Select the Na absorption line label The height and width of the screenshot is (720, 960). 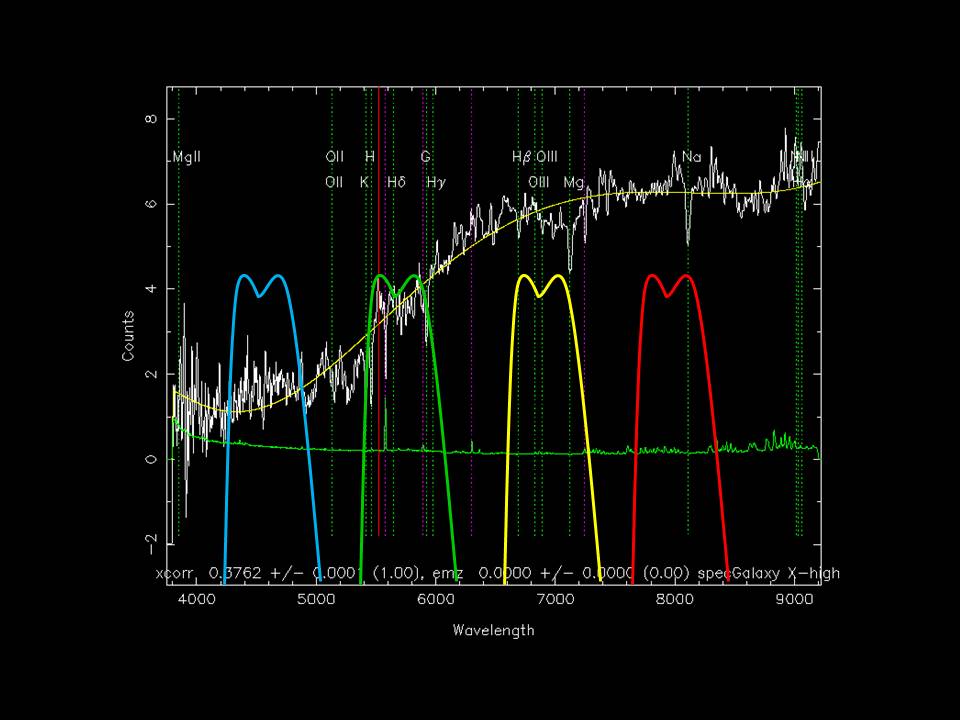(x=691, y=157)
